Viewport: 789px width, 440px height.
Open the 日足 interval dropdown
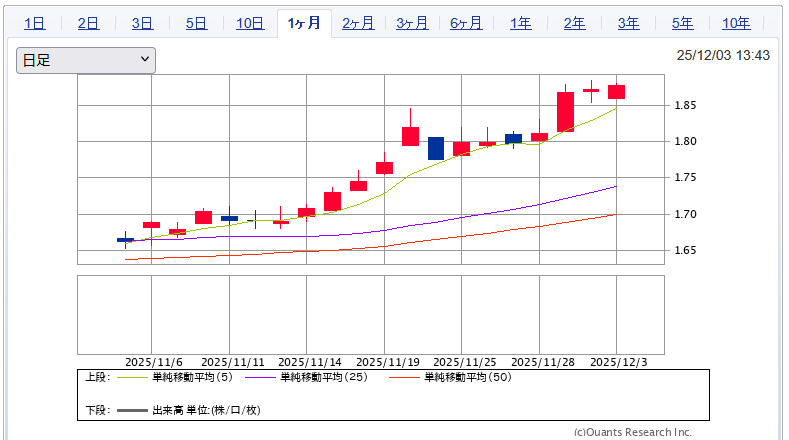click(x=86, y=60)
